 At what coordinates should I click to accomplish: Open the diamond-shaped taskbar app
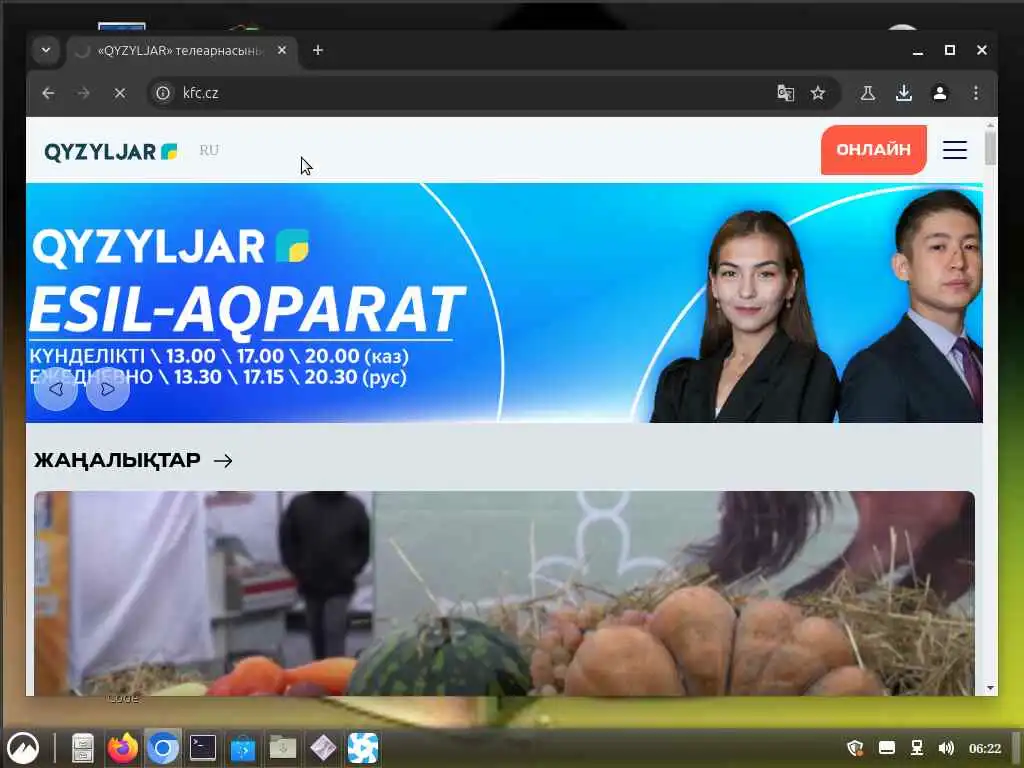tap(323, 748)
